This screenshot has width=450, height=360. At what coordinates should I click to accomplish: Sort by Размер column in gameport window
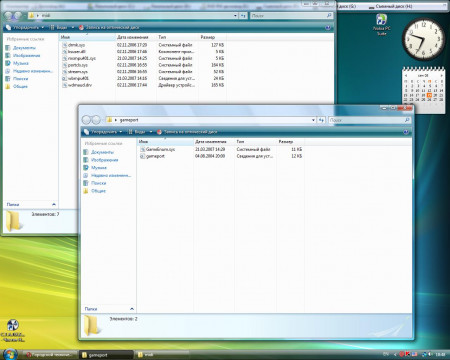(x=290, y=142)
